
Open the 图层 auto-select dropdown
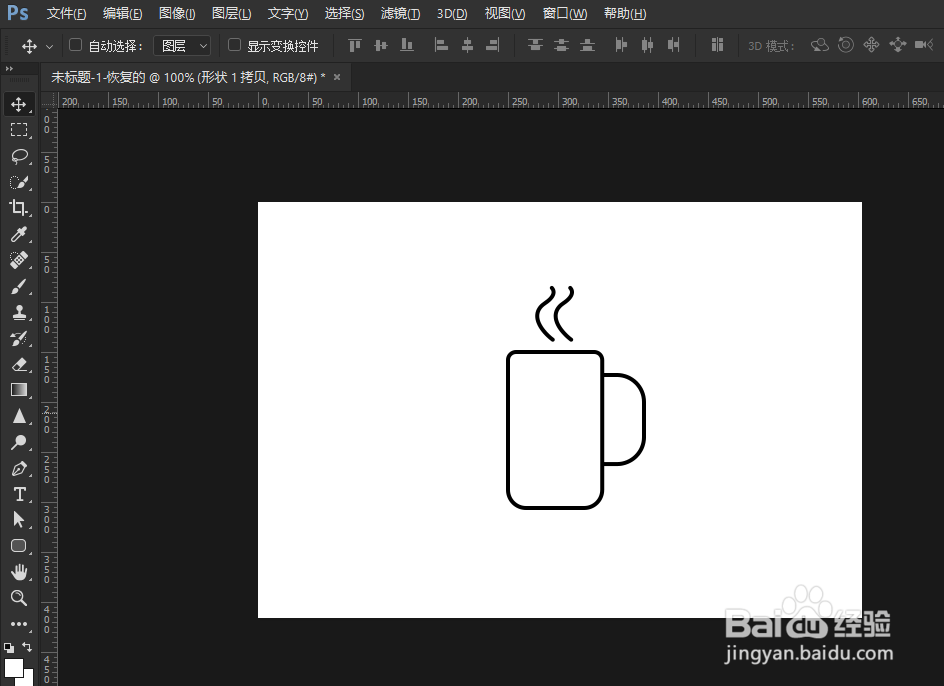coord(182,46)
